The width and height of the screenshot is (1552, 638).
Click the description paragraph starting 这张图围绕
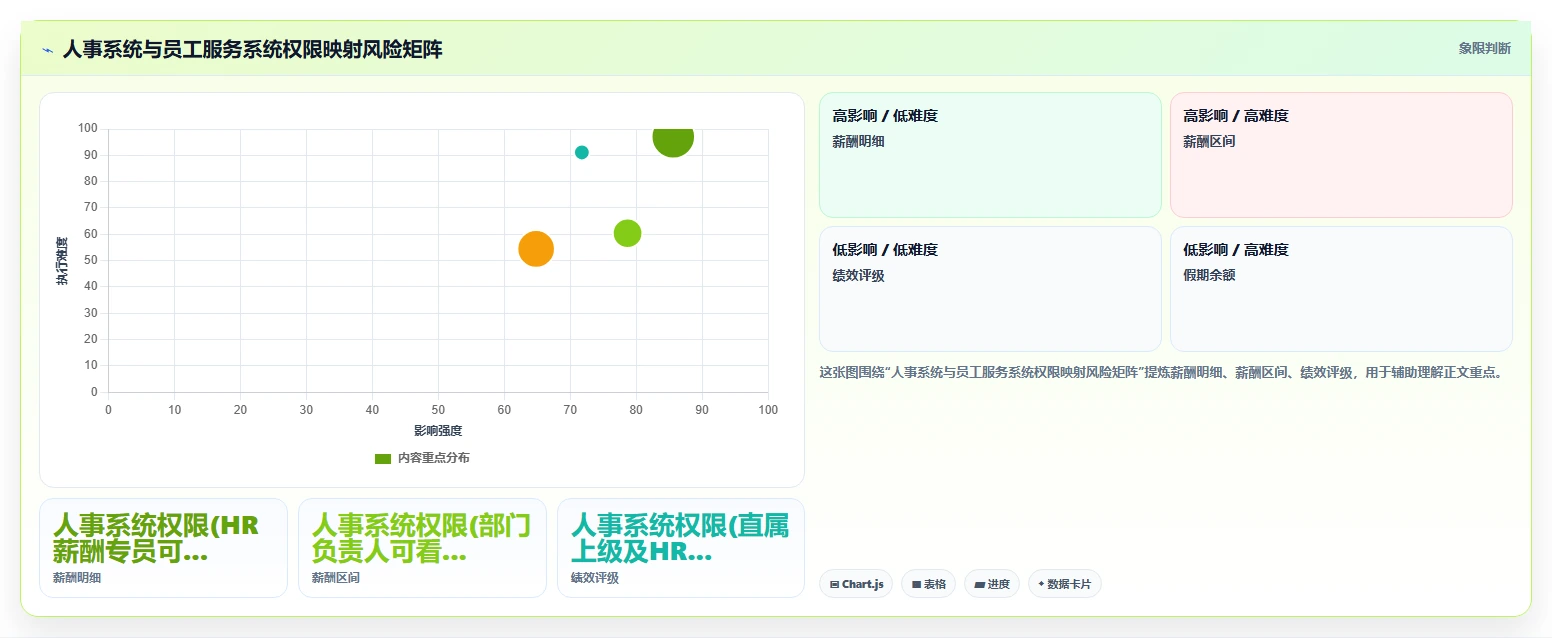point(1161,373)
